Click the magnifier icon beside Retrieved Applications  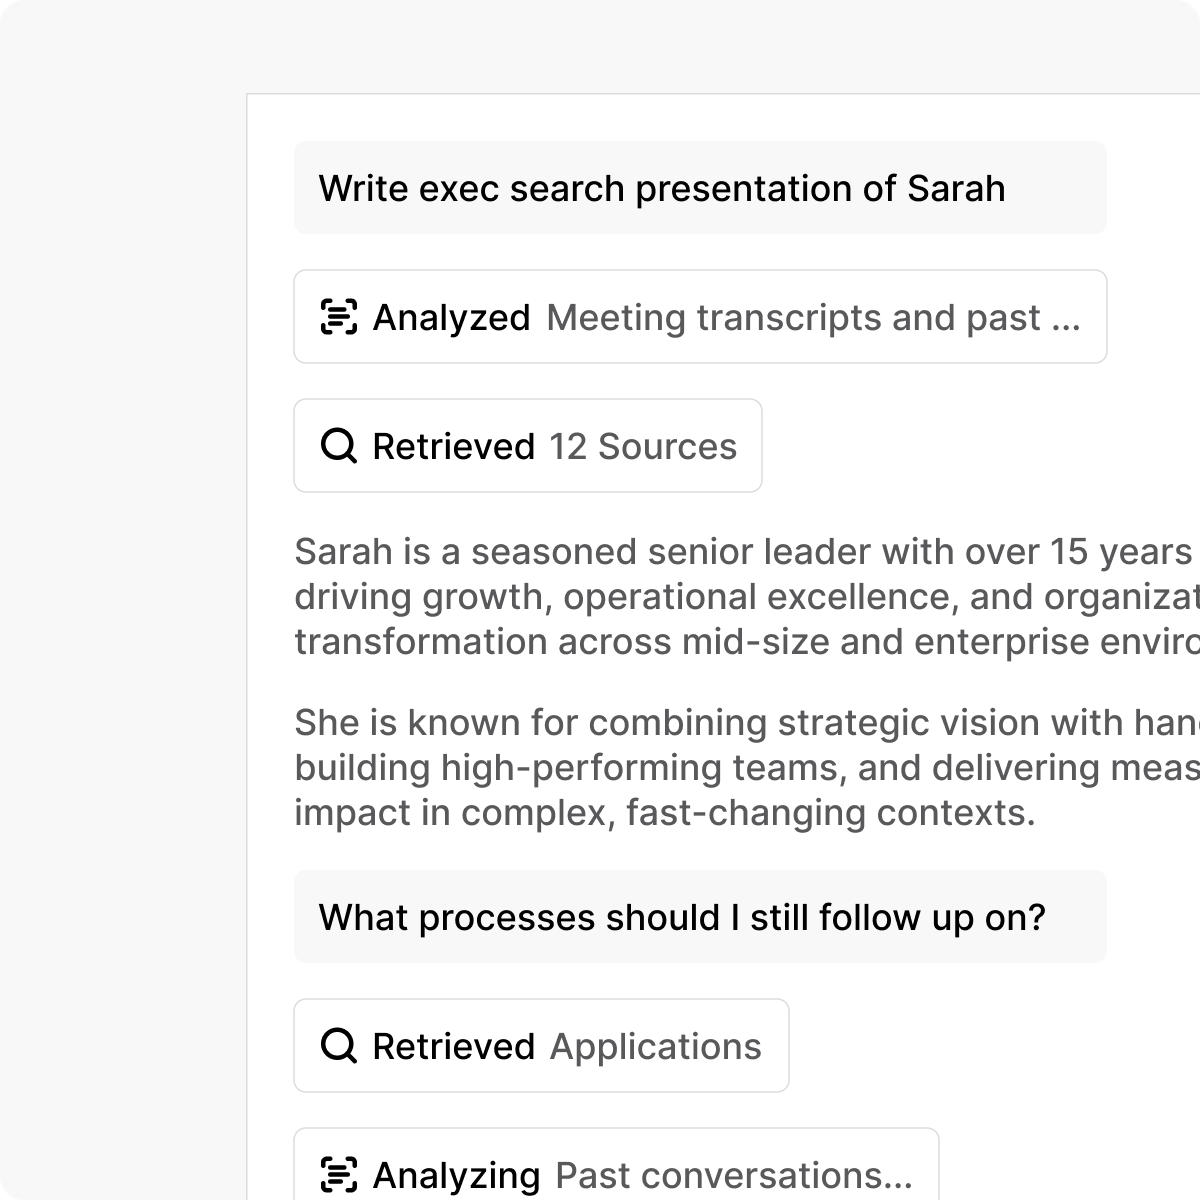click(x=339, y=1046)
